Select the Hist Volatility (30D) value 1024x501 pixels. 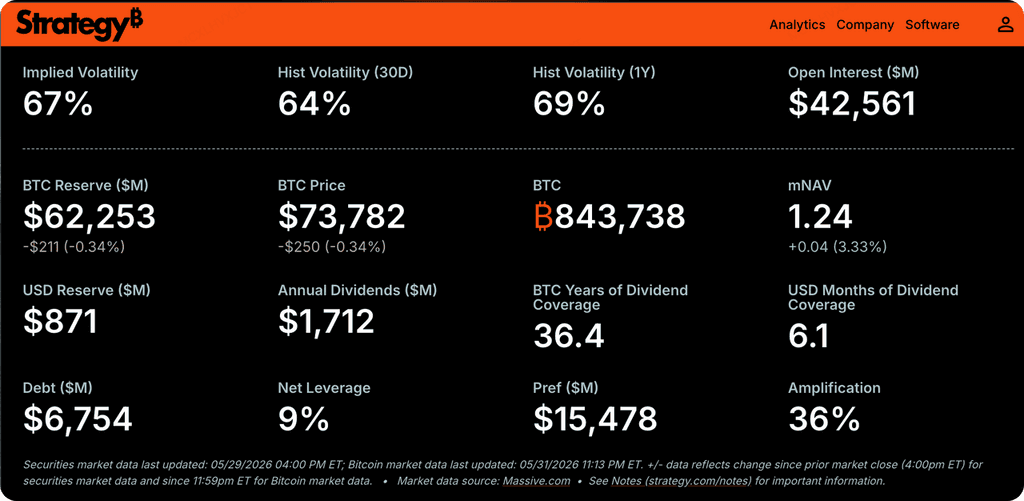click(314, 105)
